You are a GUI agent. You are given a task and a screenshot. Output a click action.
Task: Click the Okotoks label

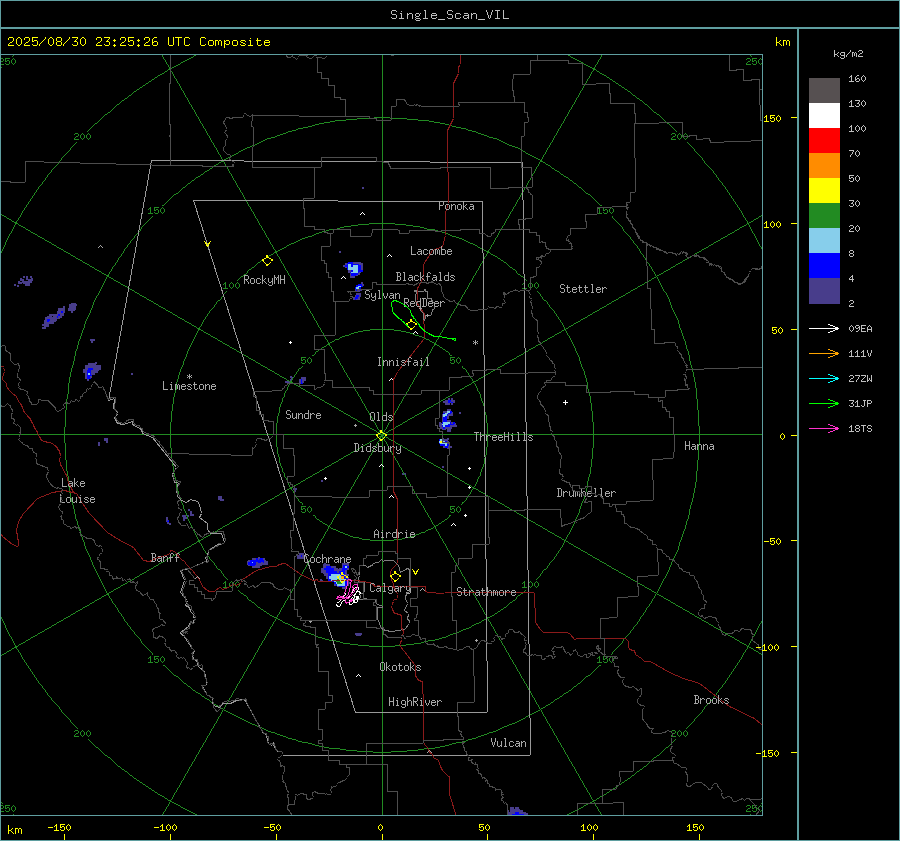pyautogui.click(x=400, y=667)
